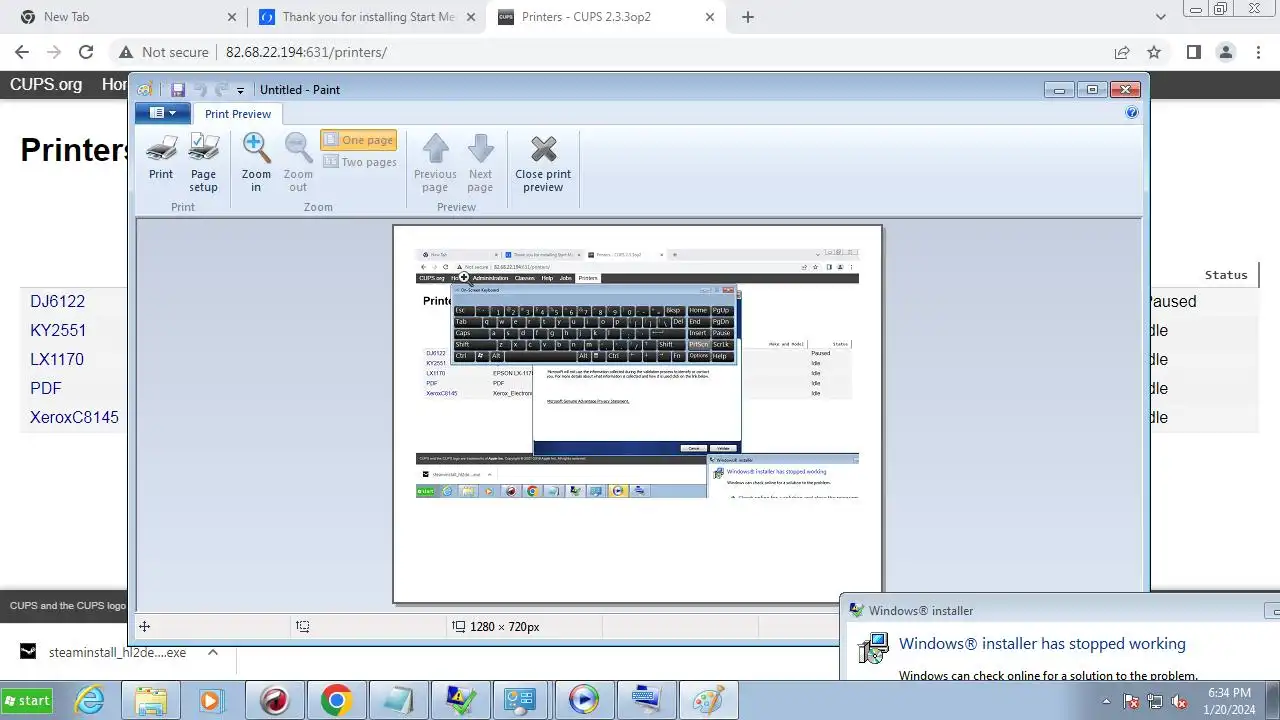Image resolution: width=1280 pixels, height=720 pixels.
Task: Click the Undo arrow in Paint title bar
Action: coord(200,90)
